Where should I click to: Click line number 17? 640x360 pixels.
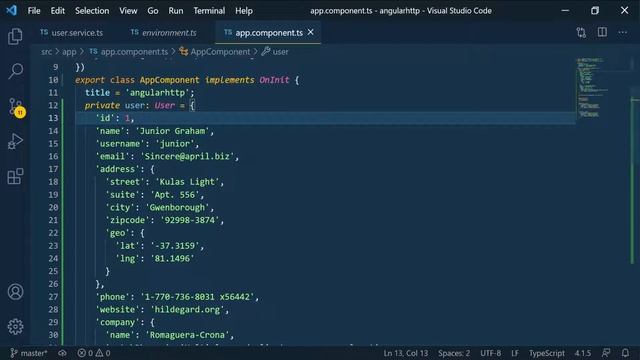pyautogui.click(x=53, y=169)
